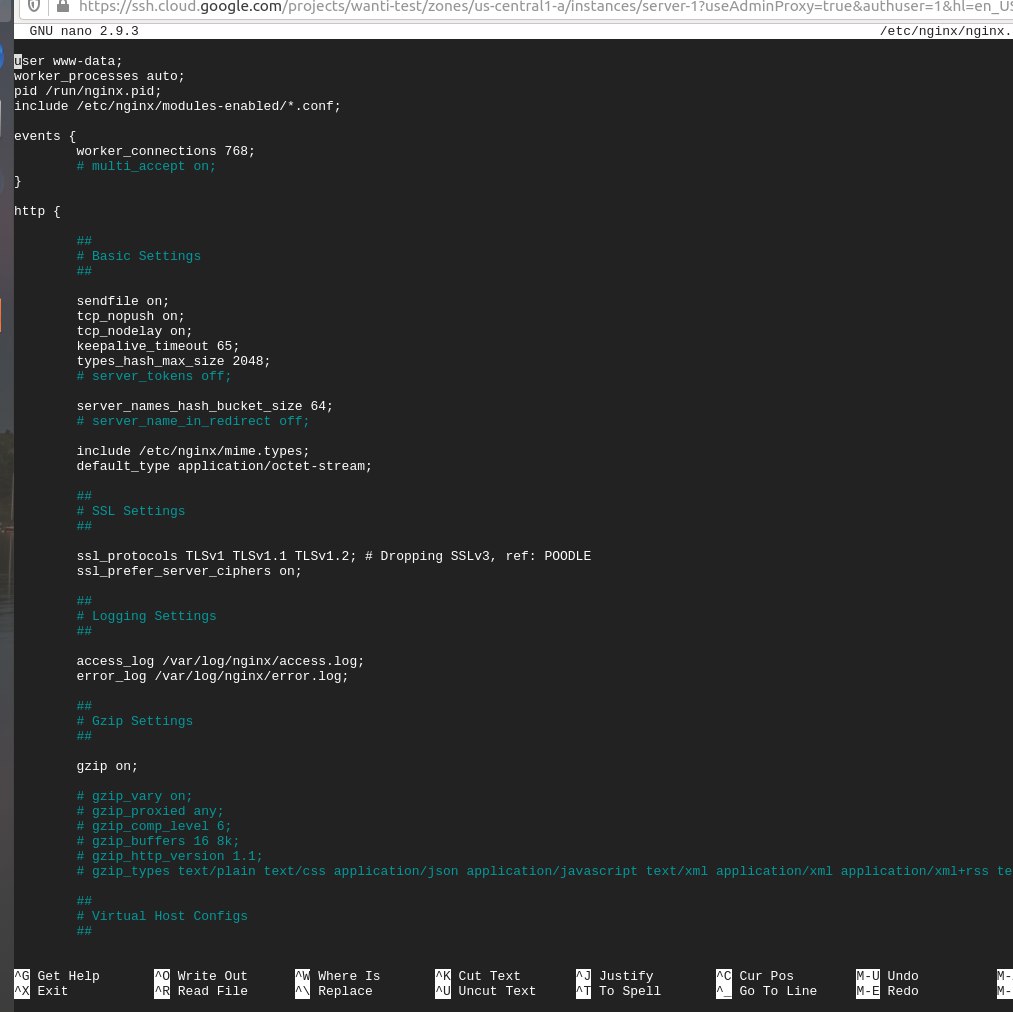This screenshot has height=1012, width=1013.
Task: Click 'worker_connections 768;' line
Action: [165, 151]
